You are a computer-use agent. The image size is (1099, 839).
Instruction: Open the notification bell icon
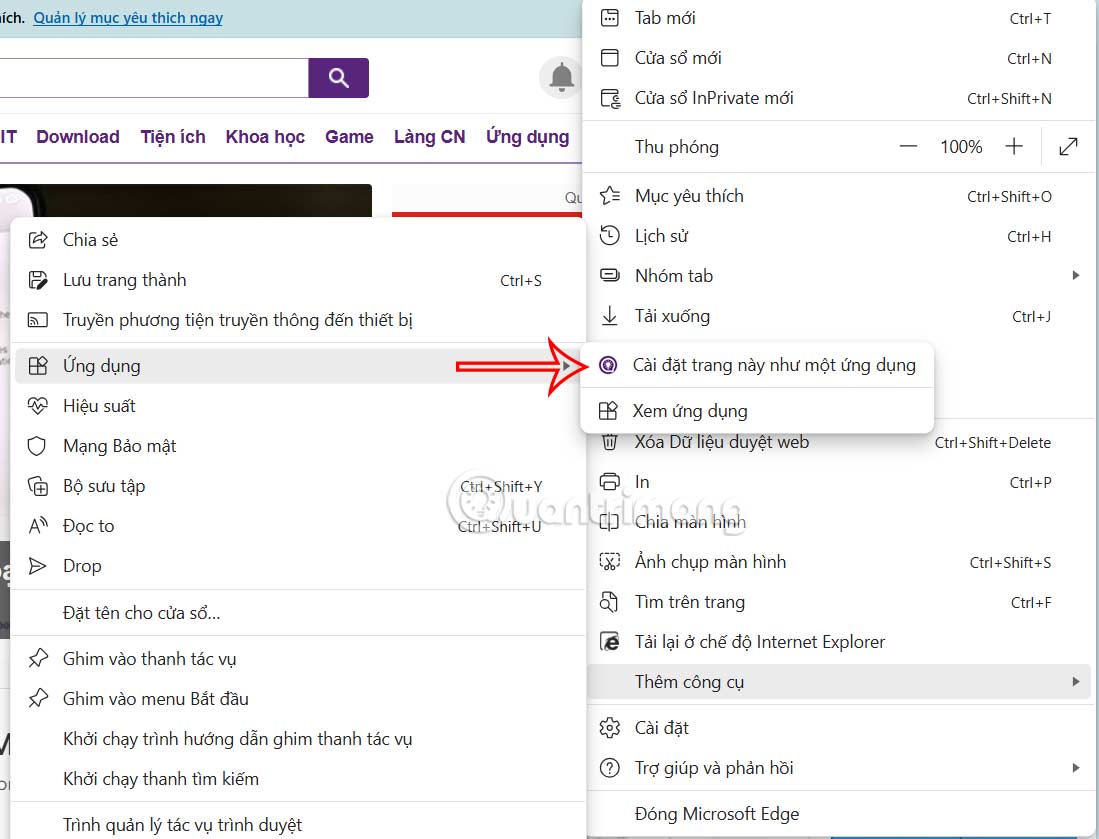point(561,78)
